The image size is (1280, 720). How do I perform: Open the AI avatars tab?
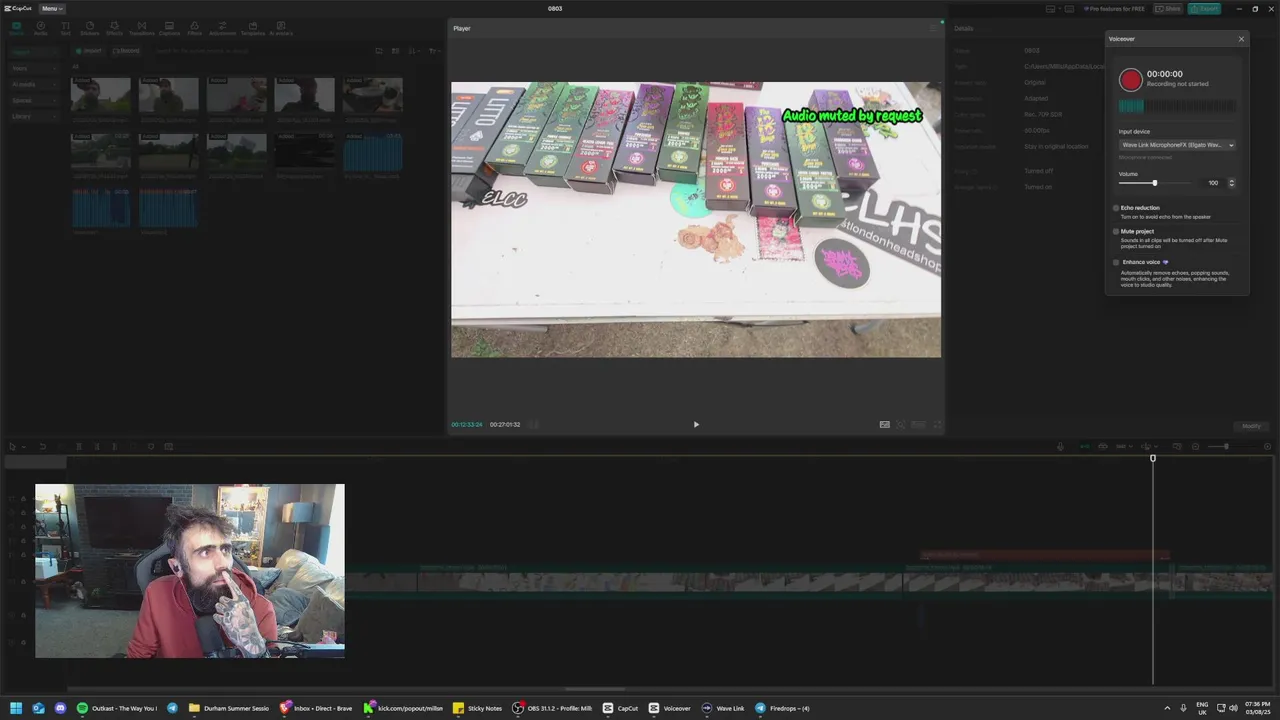click(x=281, y=28)
